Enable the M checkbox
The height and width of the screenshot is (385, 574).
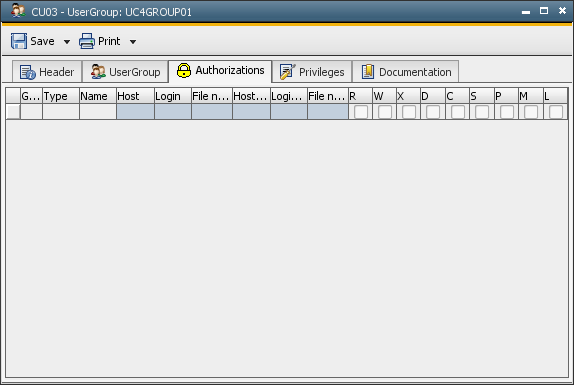click(x=531, y=112)
